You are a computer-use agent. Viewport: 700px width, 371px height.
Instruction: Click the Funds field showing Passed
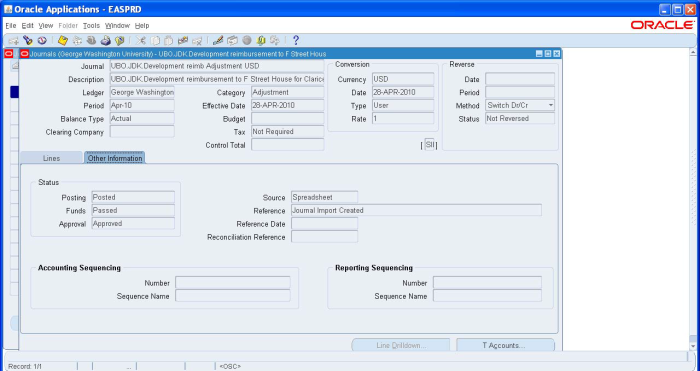click(133, 210)
